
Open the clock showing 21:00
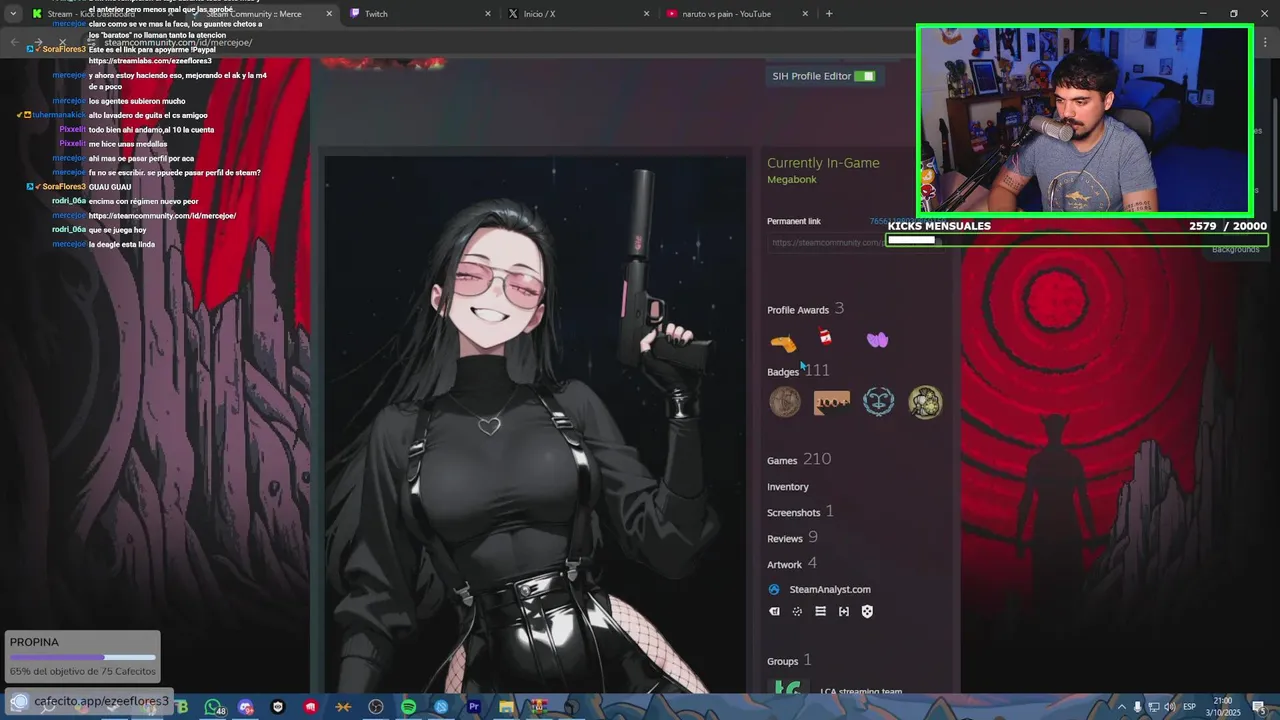point(1223,707)
